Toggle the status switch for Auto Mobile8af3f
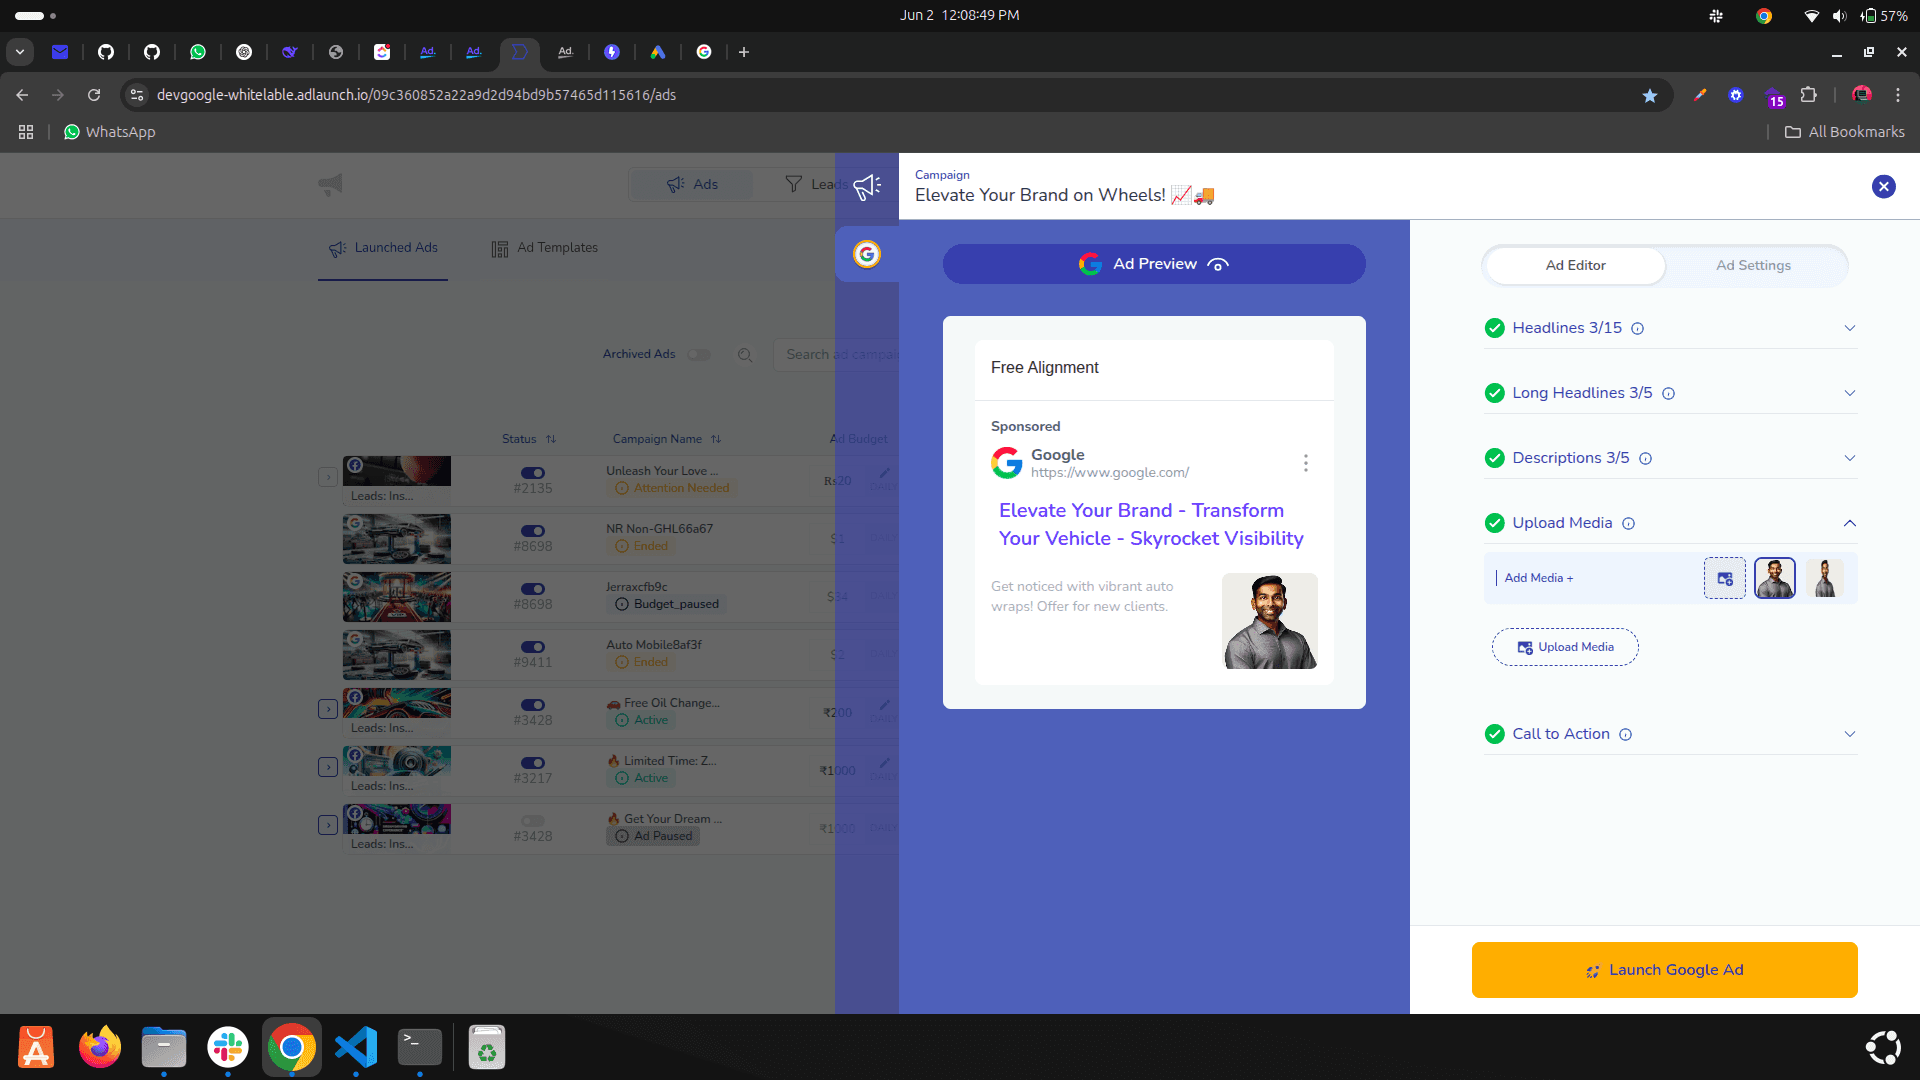This screenshot has height=1080, width=1920. click(533, 647)
